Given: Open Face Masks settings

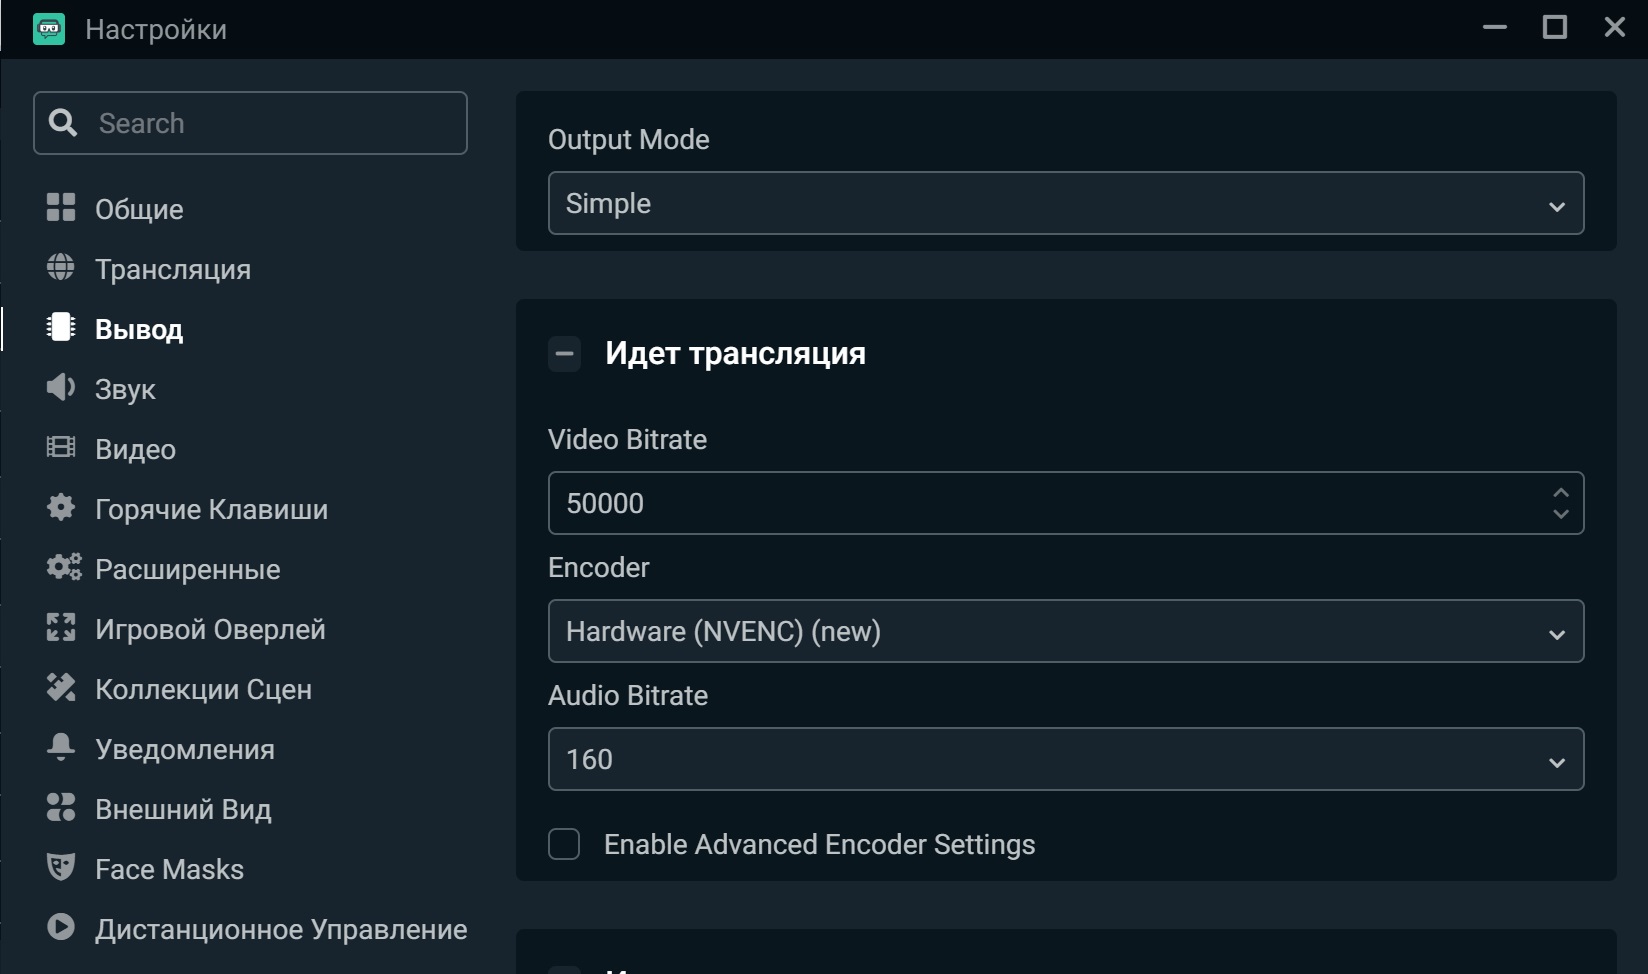Looking at the screenshot, I should (169, 870).
